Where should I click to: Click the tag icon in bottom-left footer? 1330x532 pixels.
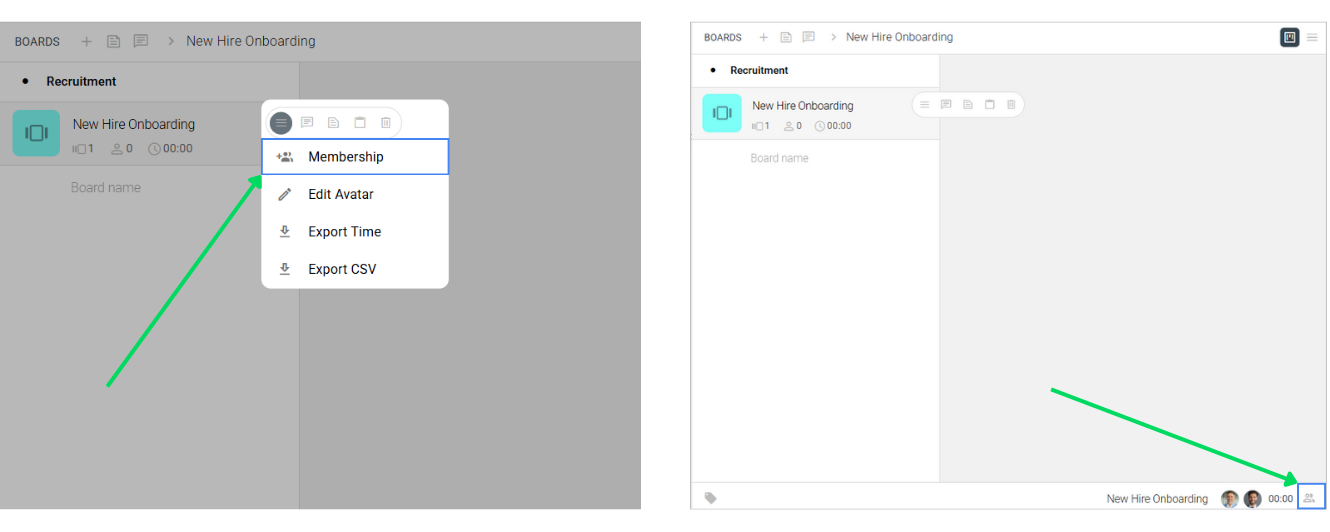(x=711, y=498)
